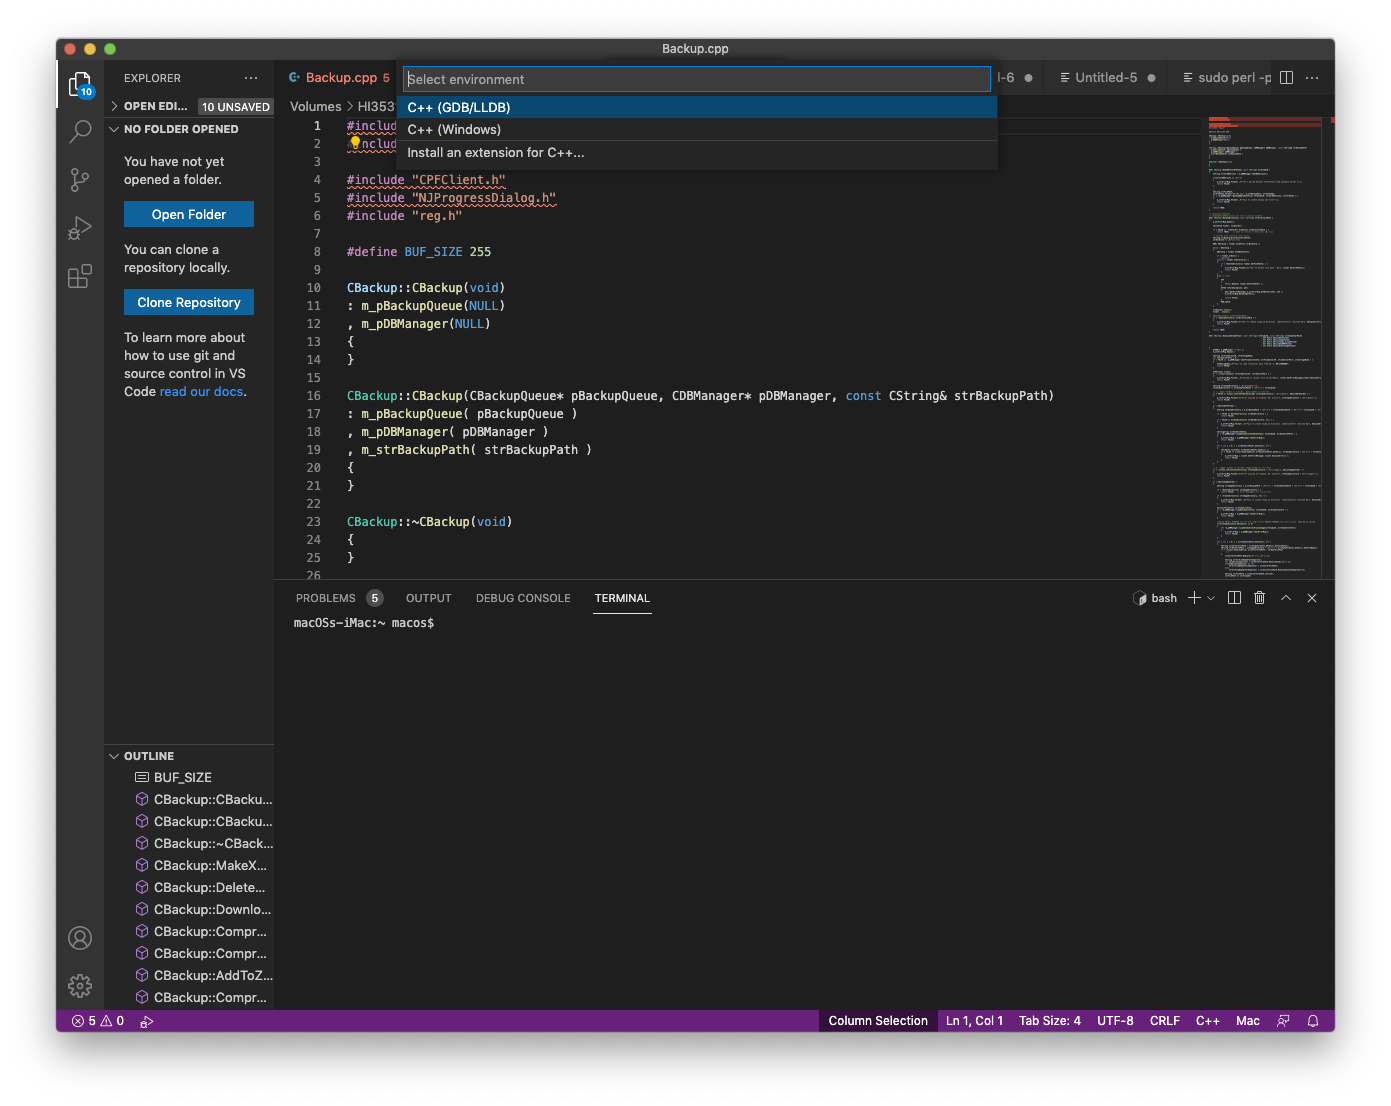Select CBackup::~CBack... outline item
Screen dimensions: 1391x1106
click(189, 843)
